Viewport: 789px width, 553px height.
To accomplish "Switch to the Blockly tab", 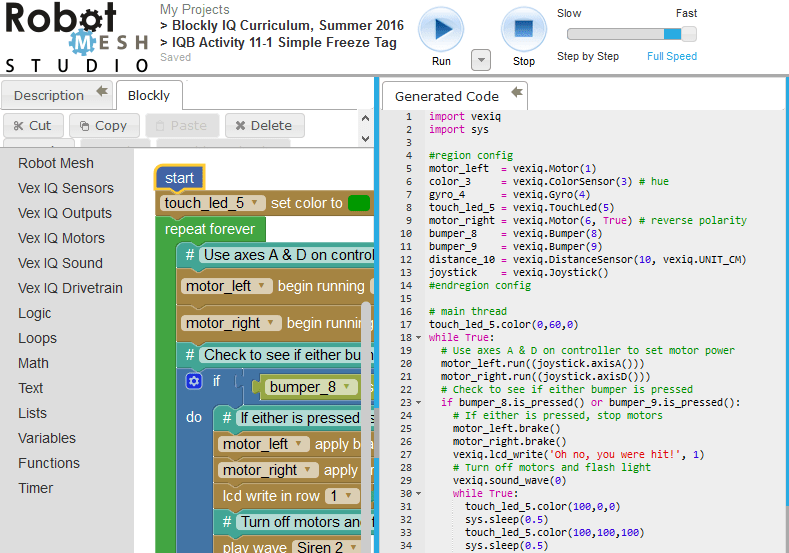I will pos(149,95).
